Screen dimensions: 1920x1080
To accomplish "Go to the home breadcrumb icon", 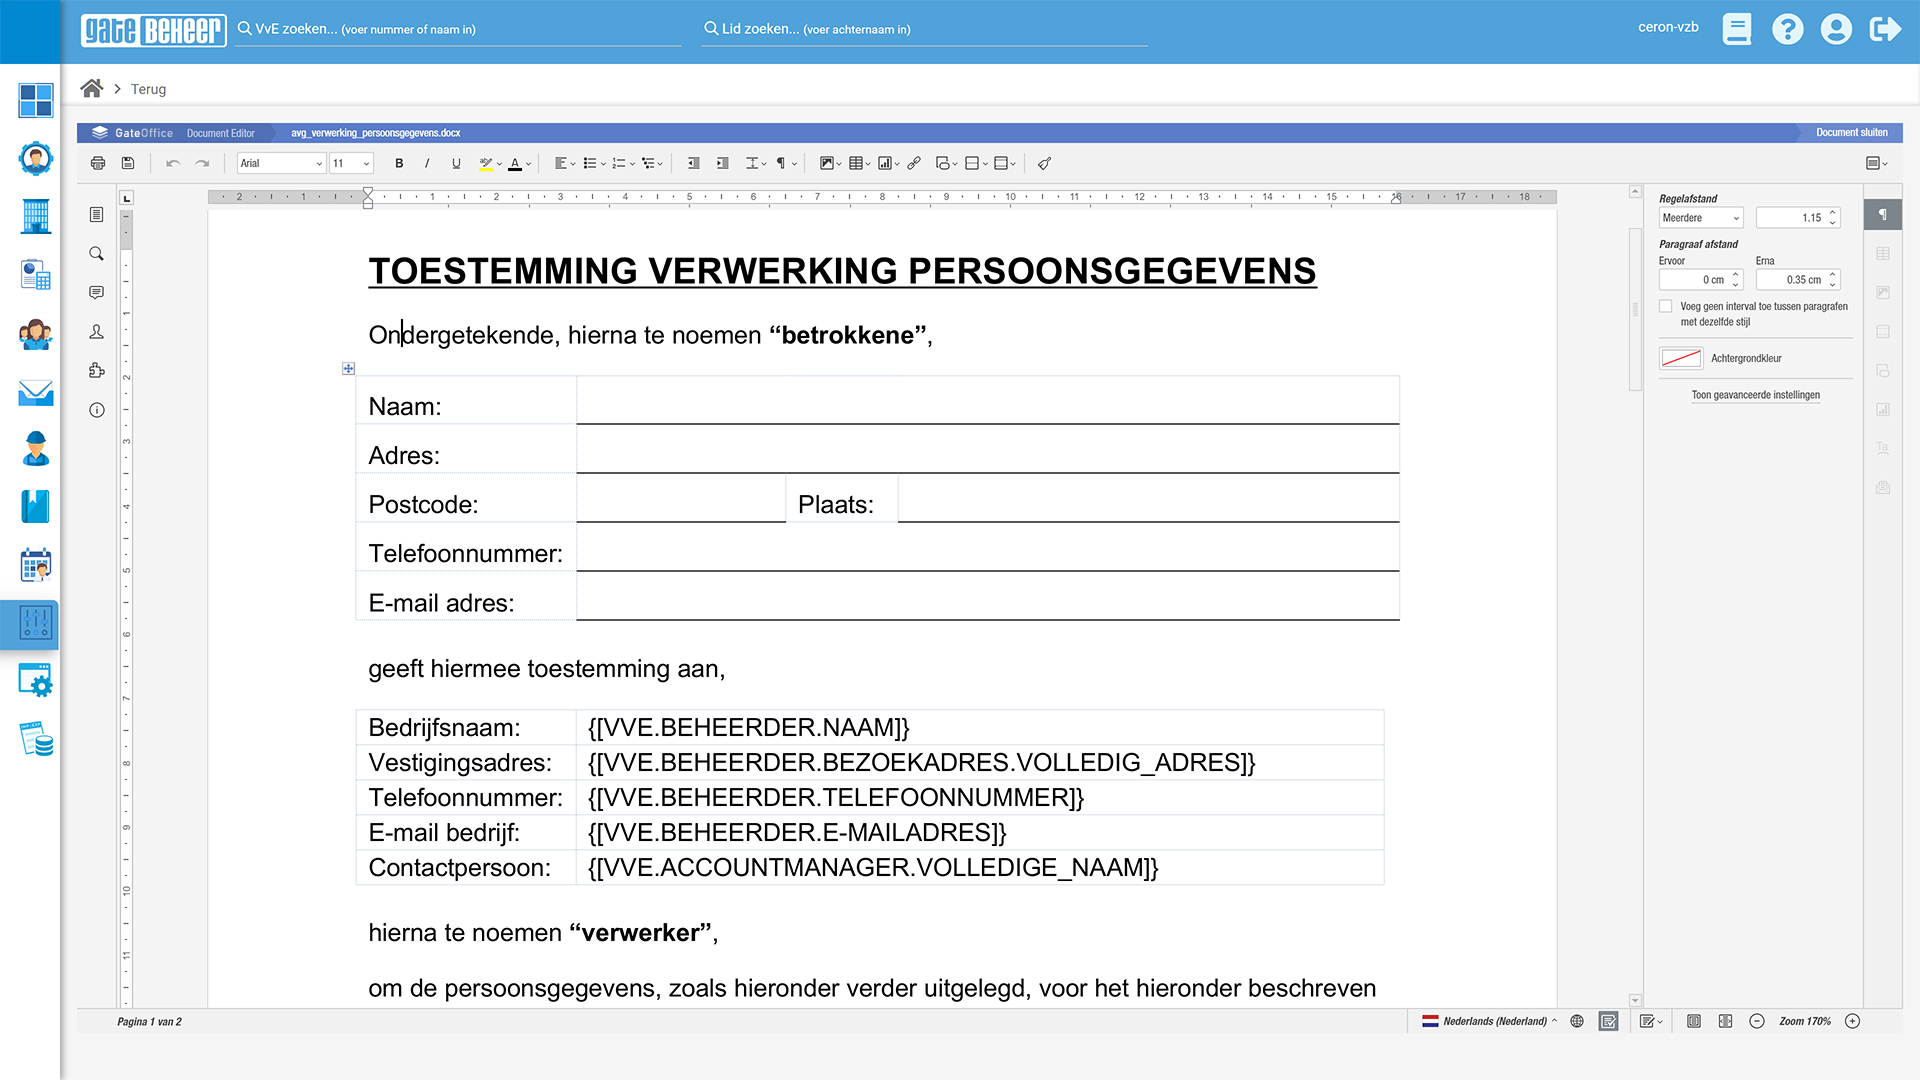I will tap(92, 88).
